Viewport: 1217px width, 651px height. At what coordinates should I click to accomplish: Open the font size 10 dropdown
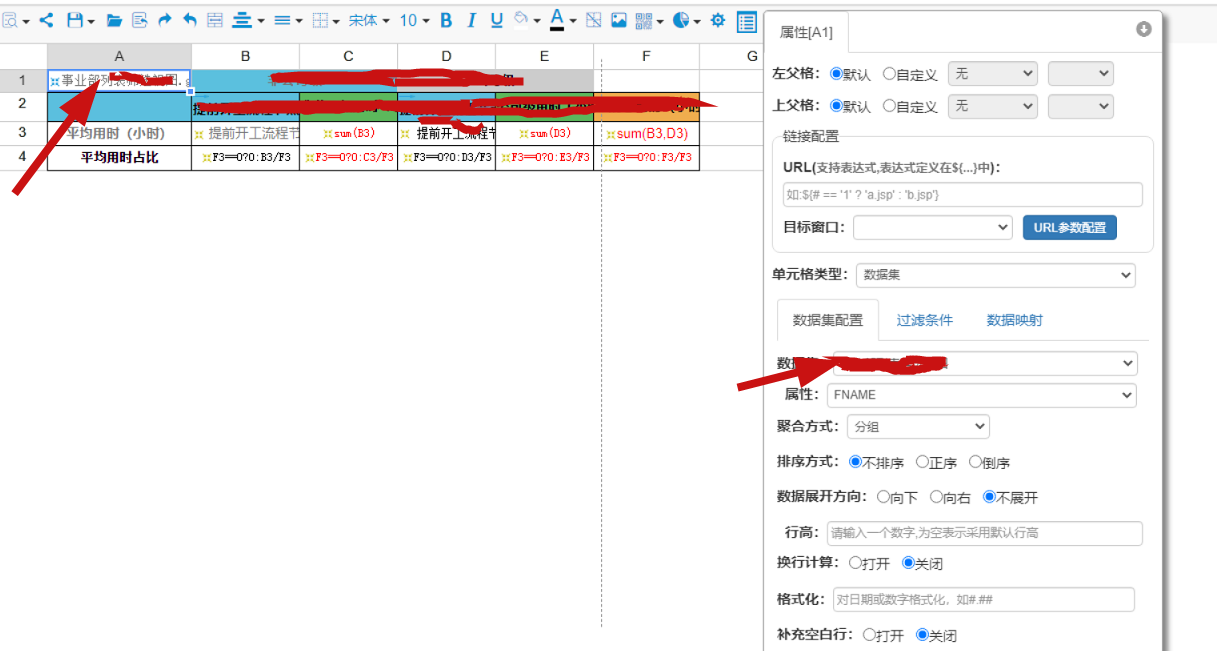(x=414, y=20)
